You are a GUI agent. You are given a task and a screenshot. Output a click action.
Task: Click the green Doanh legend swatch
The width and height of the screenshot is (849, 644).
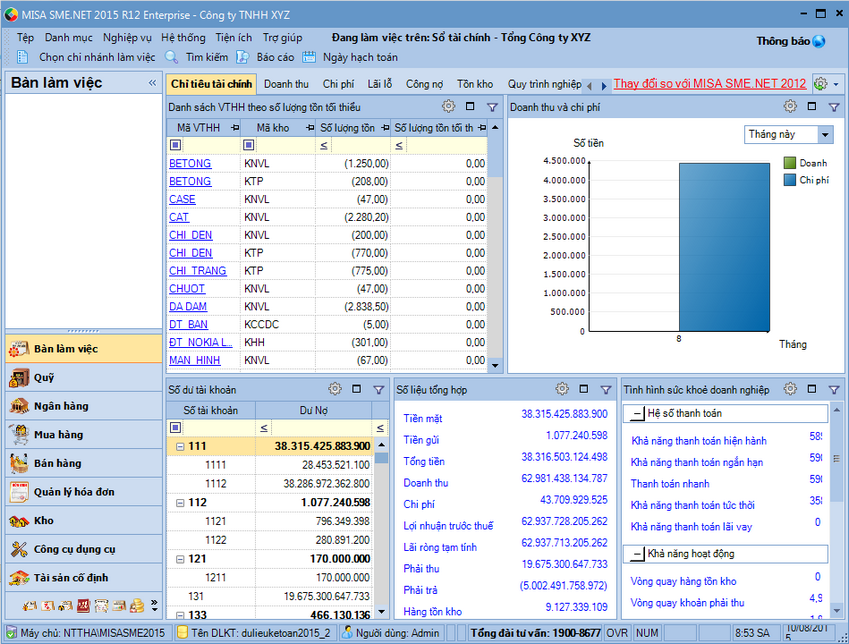790,162
